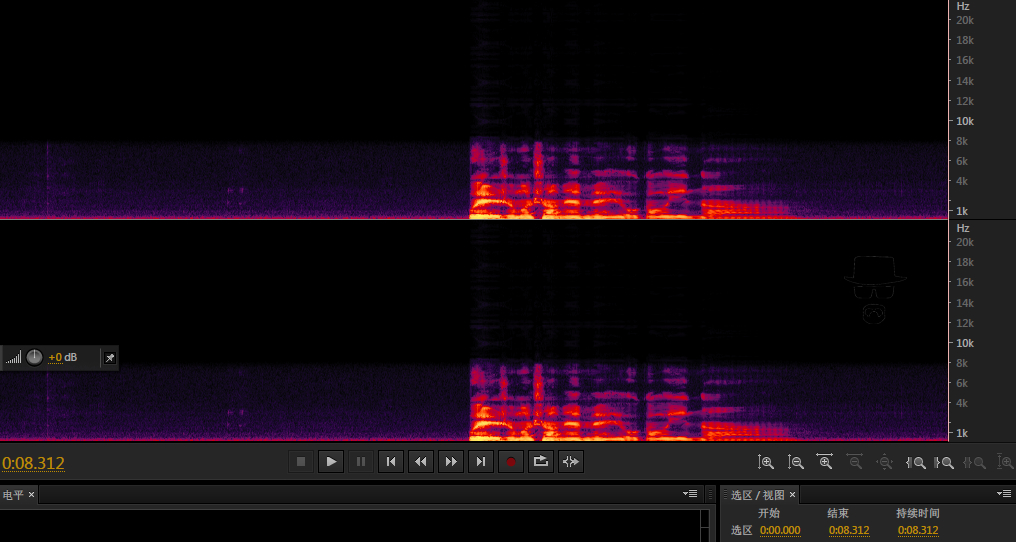
Task: Click the 选区 row label
Action: (742, 530)
